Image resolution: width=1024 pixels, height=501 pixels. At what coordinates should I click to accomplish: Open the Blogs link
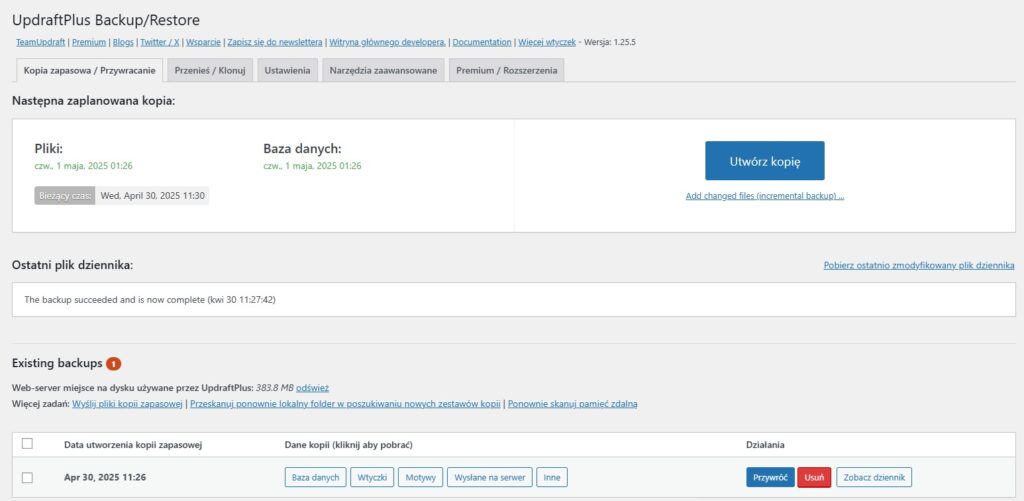click(x=123, y=42)
